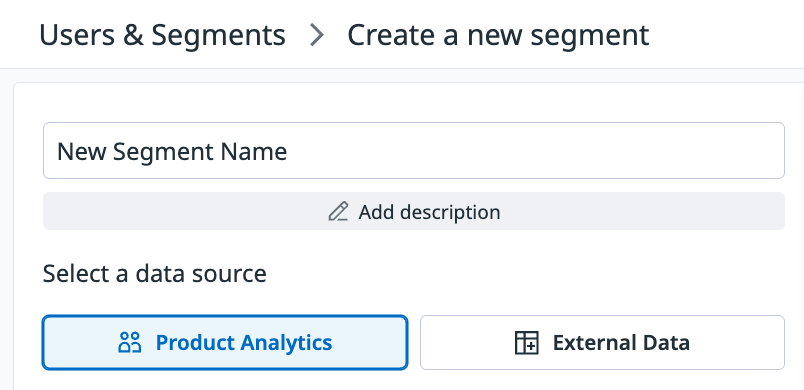The image size is (804, 390).
Task: Select the Create a new segment breadcrumb
Action: coord(498,35)
